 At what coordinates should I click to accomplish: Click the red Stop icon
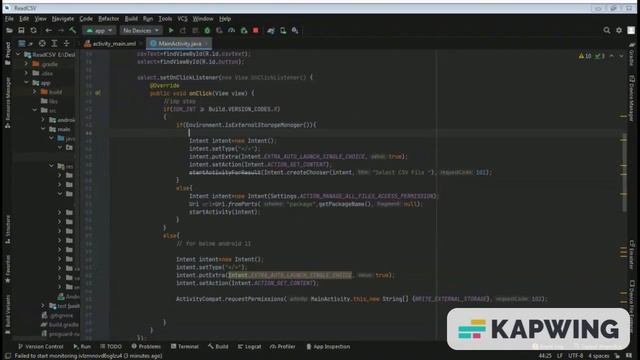tap(256, 31)
